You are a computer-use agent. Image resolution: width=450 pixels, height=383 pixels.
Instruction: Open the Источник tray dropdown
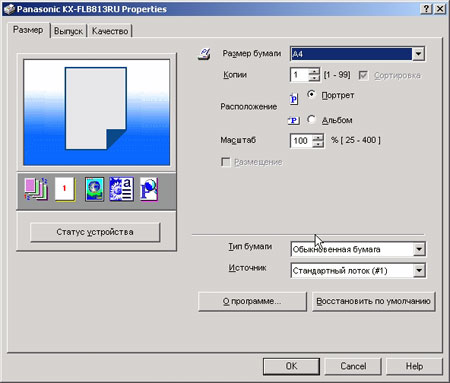click(x=358, y=271)
